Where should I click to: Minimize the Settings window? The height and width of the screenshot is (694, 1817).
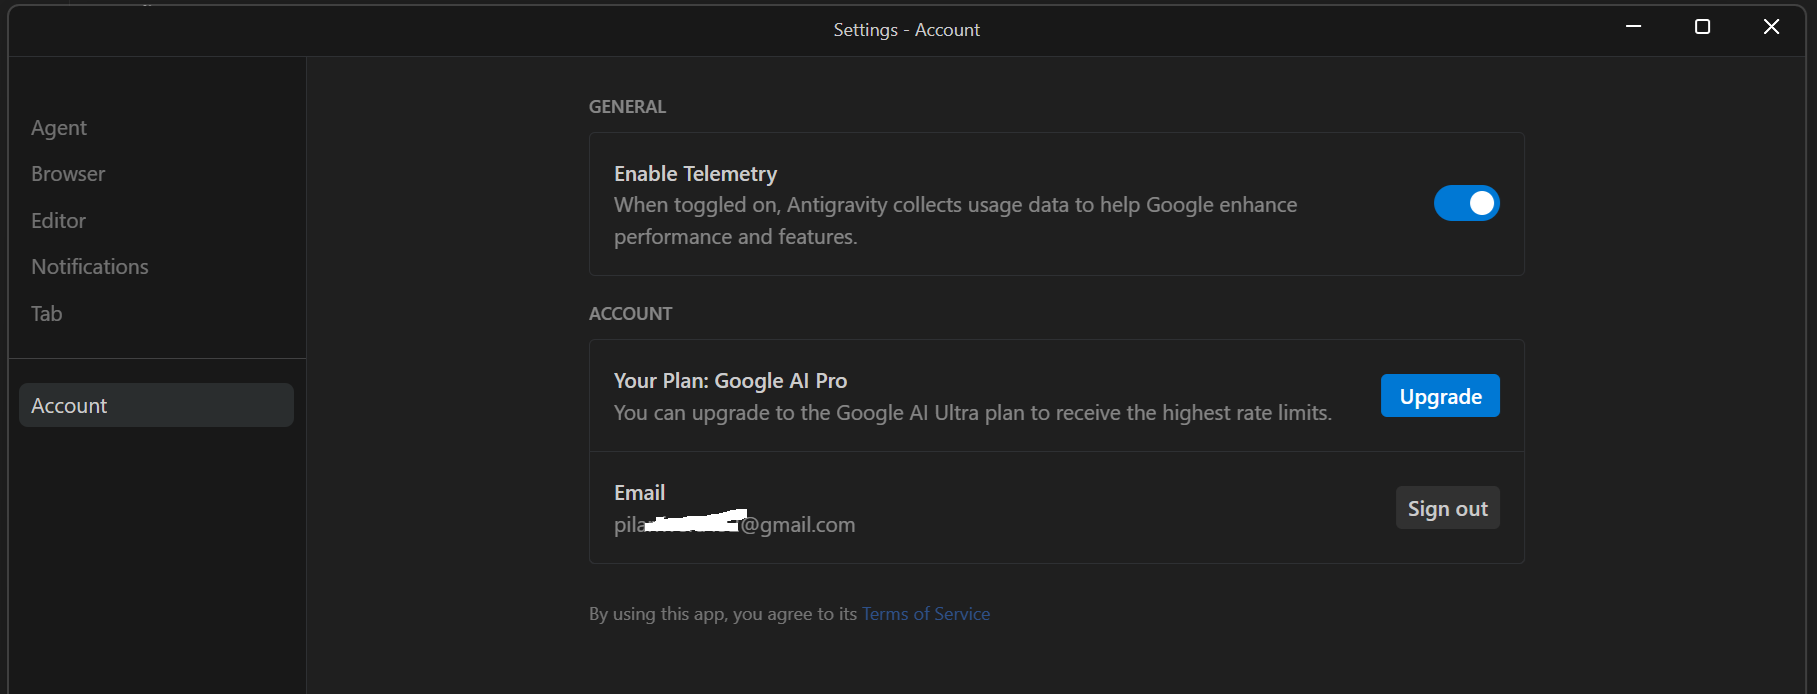tap(1634, 27)
